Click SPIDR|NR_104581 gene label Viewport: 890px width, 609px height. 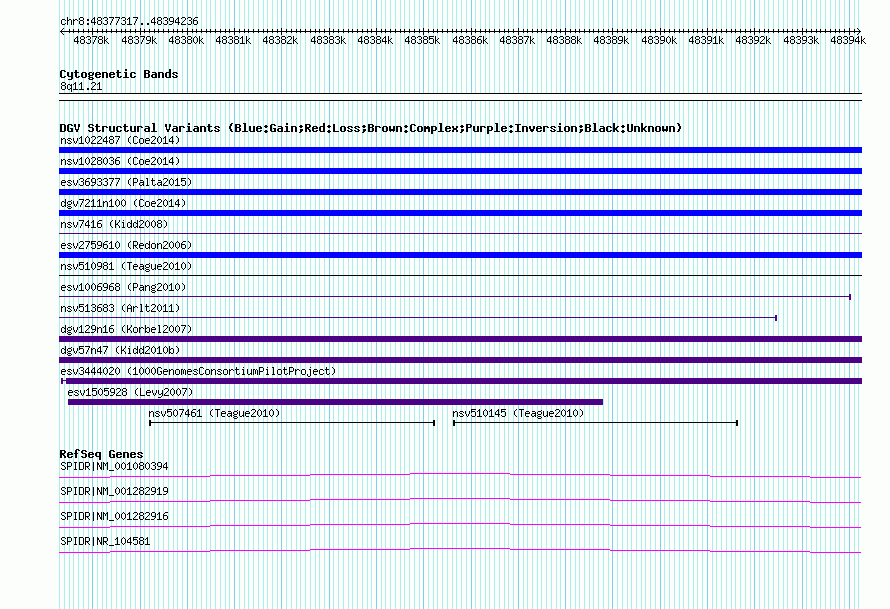coord(105,541)
